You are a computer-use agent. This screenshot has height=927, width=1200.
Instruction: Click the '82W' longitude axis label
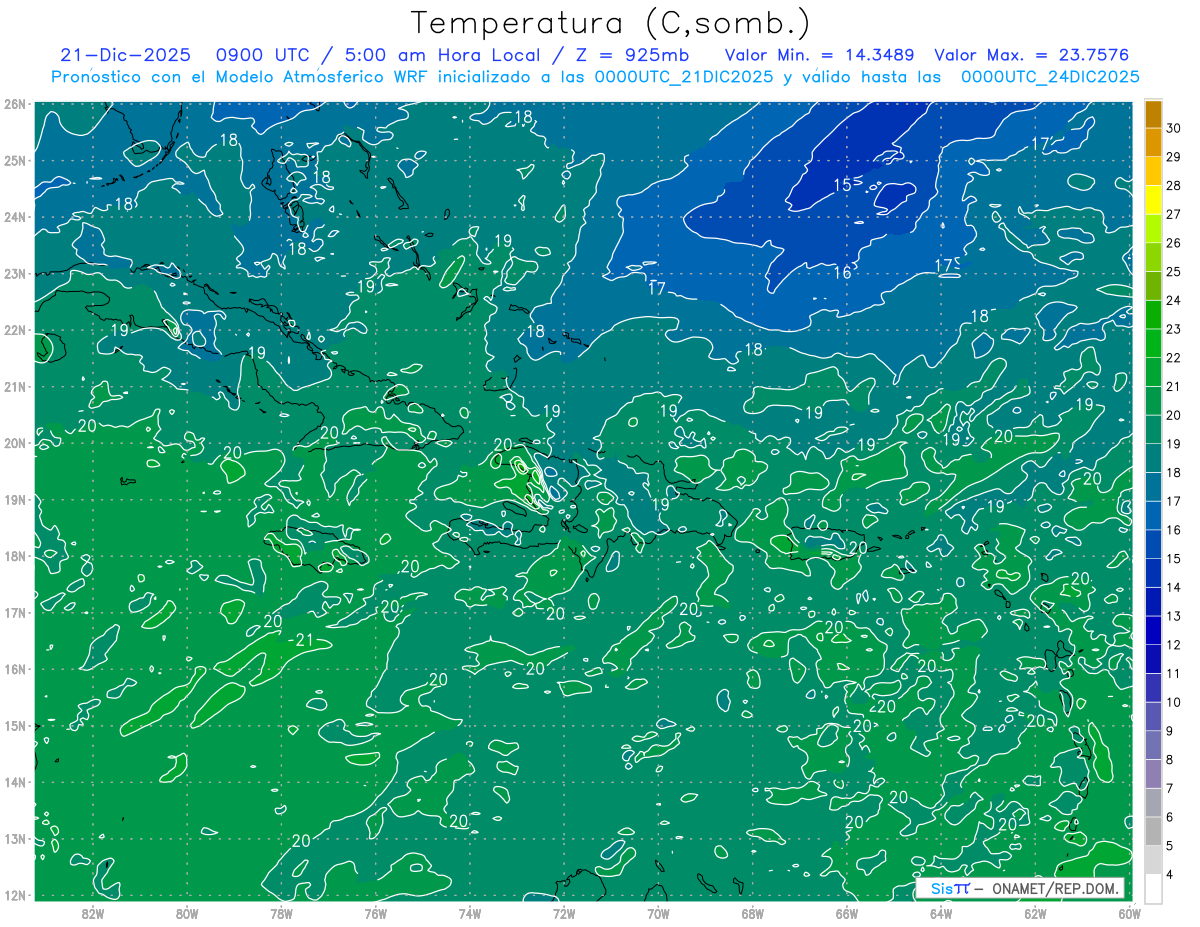pyautogui.click(x=92, y=914)
